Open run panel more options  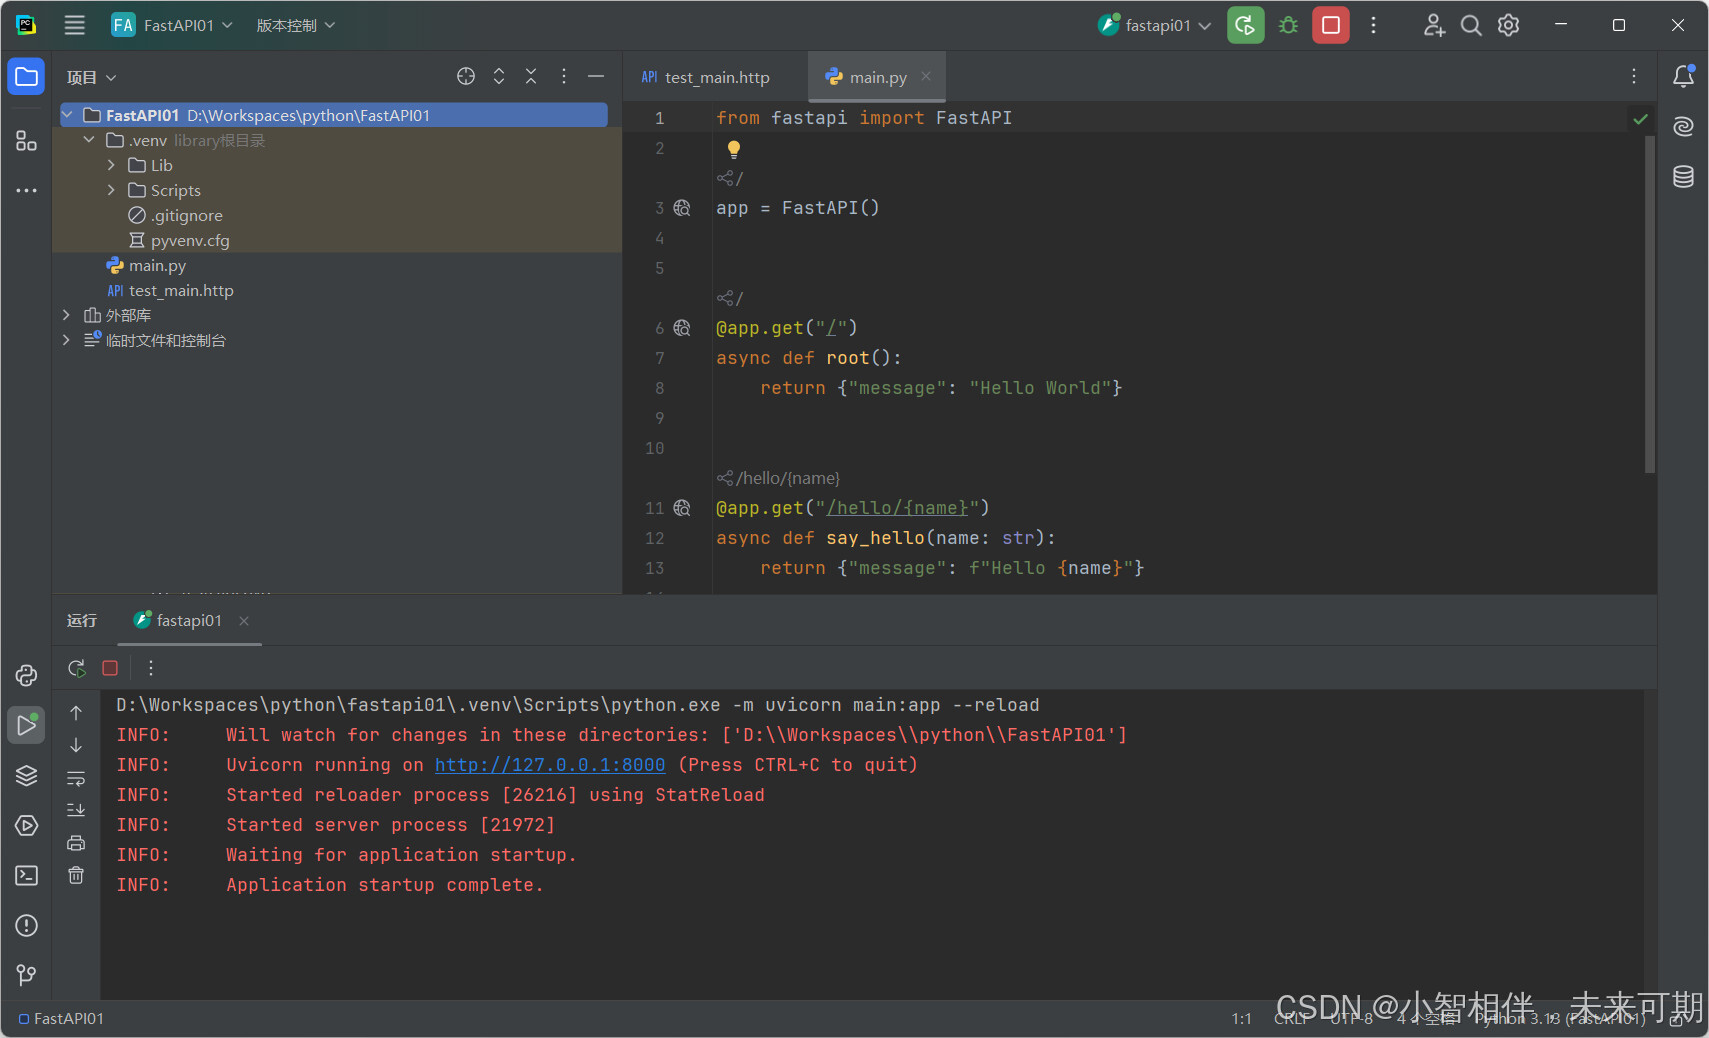pos(151,668)
